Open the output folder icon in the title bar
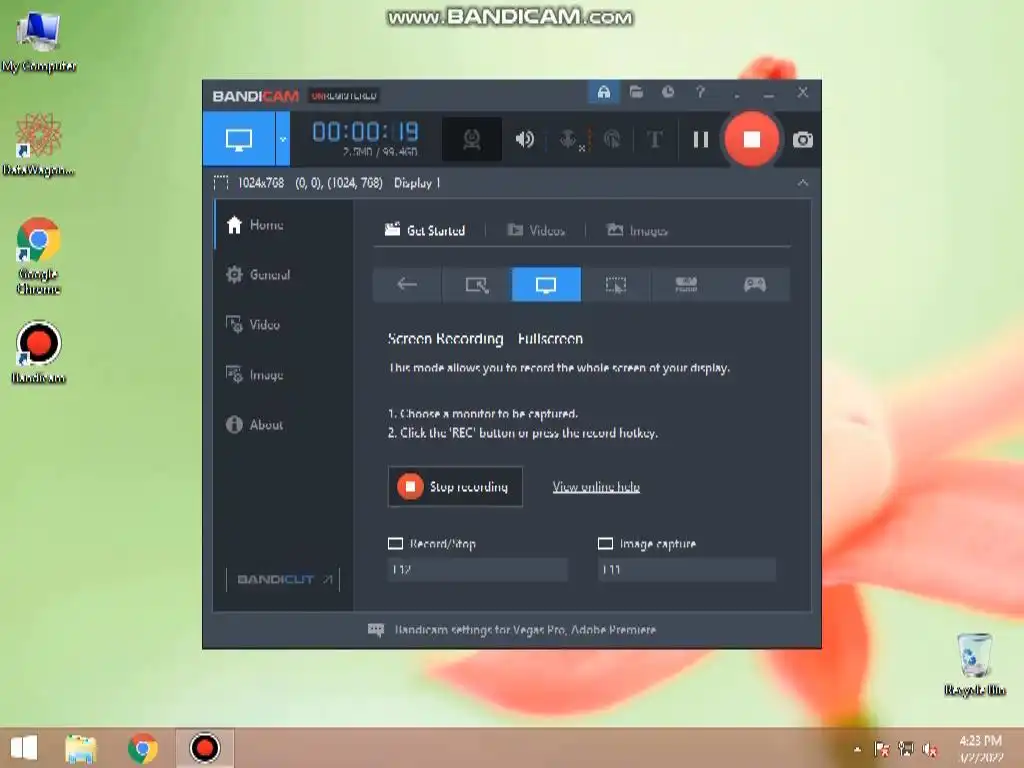 (636, 92)
